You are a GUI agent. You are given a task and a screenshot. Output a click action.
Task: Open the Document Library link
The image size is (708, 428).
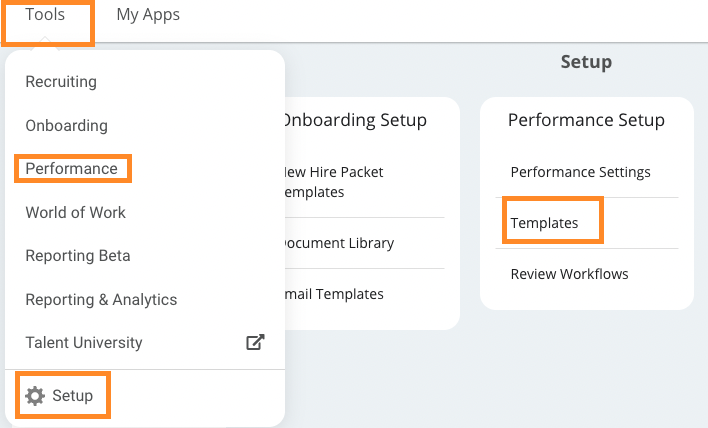coord(339,243)
